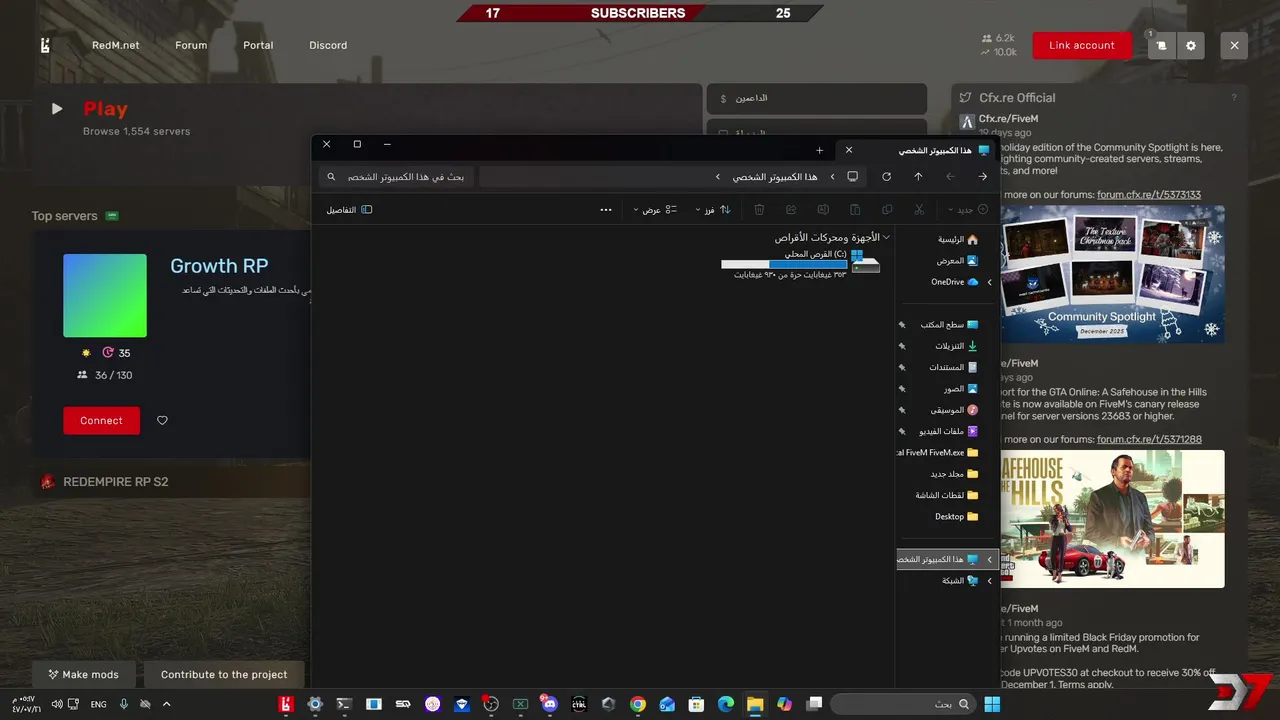Viewport: 1280px width, 720px height.
Task: Click the search magnifier icon in Explorer
Action: [332, 177]
